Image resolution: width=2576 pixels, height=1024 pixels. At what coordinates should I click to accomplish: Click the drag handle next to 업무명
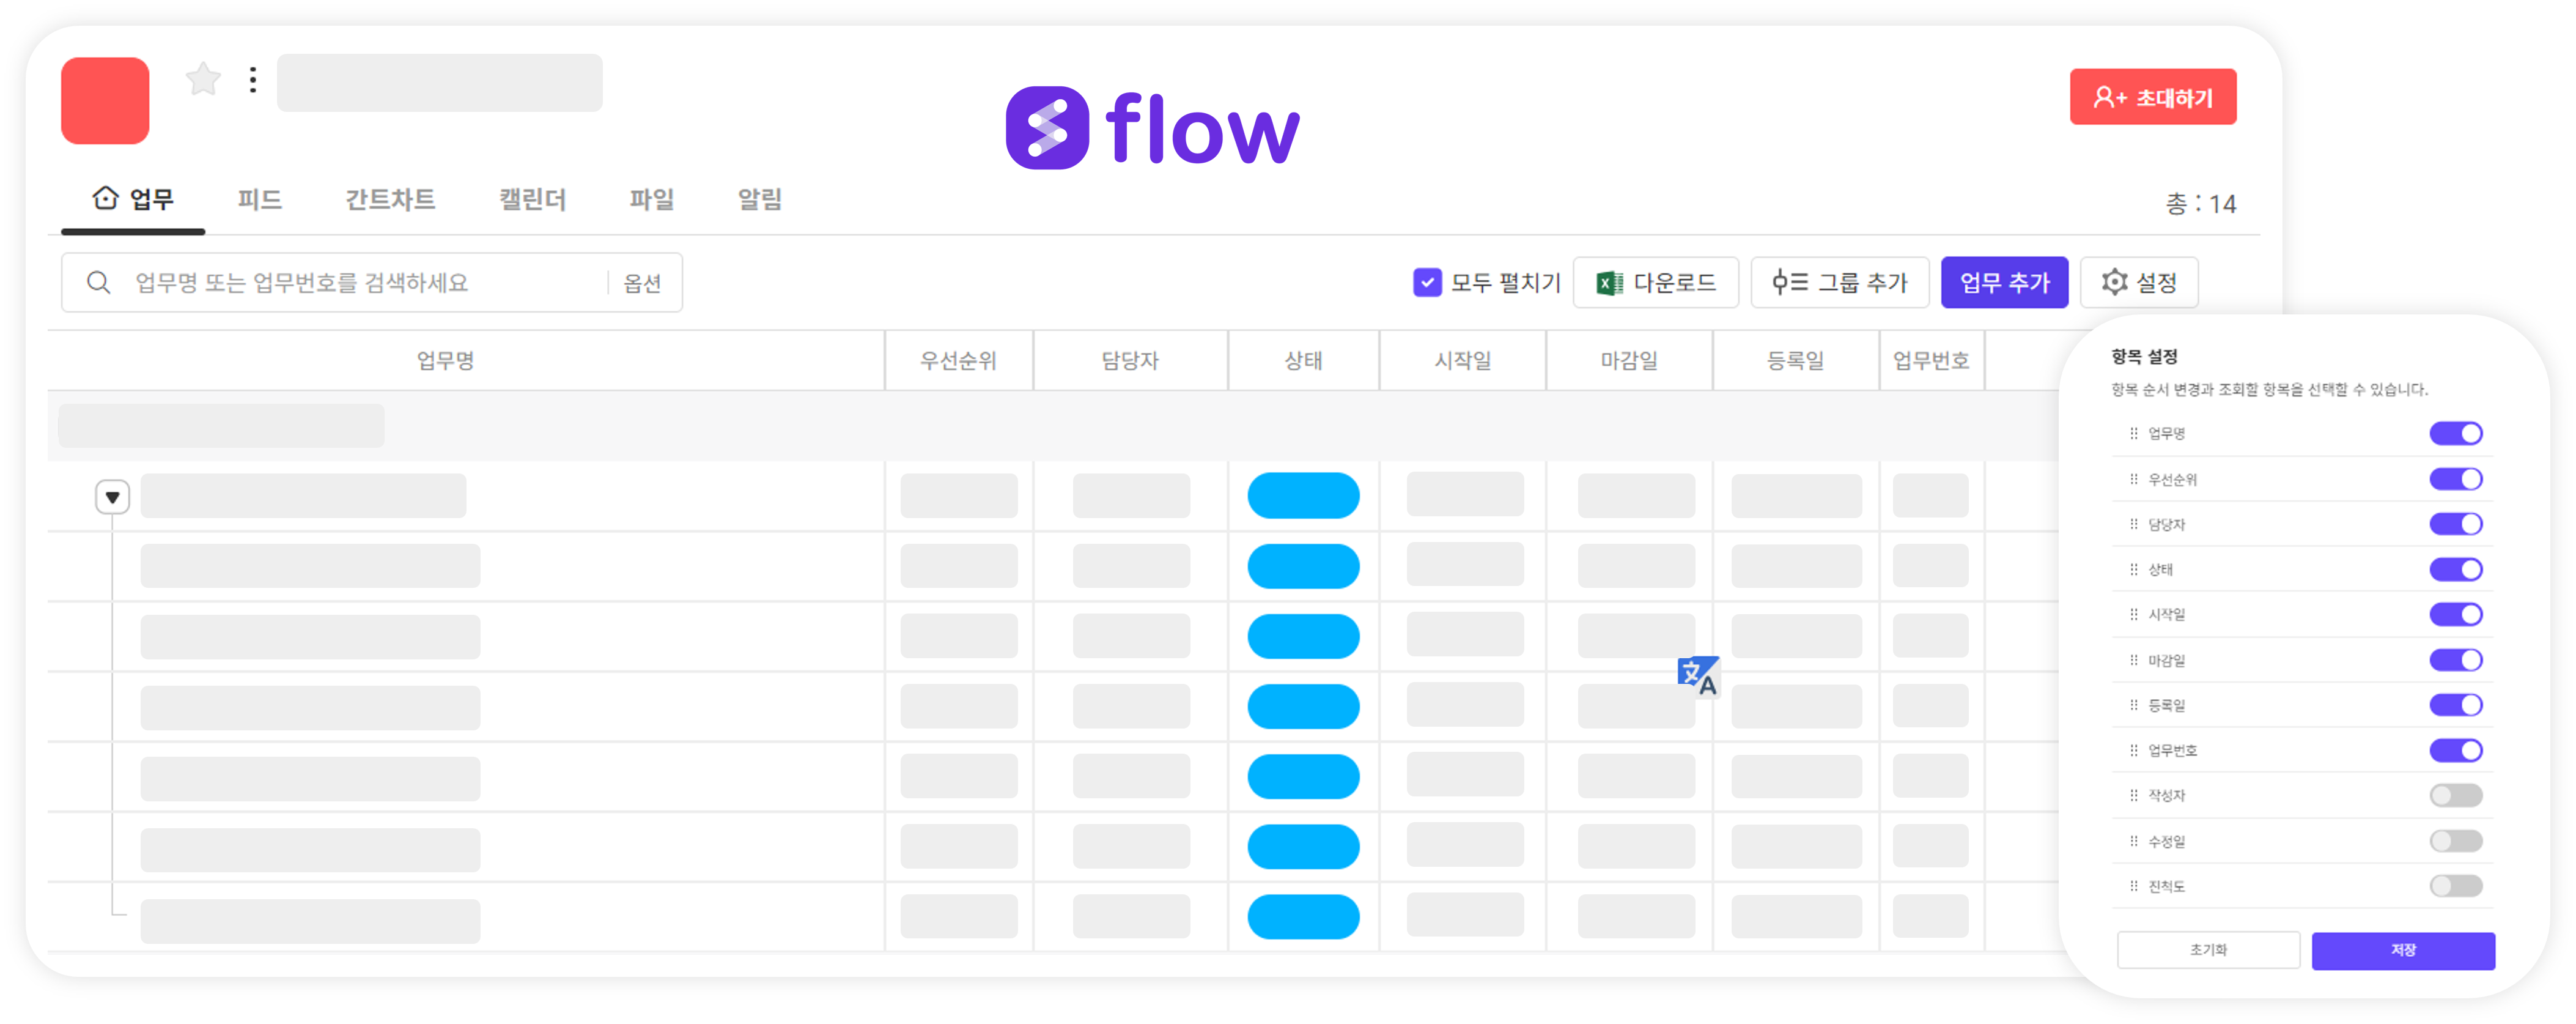2133,433
